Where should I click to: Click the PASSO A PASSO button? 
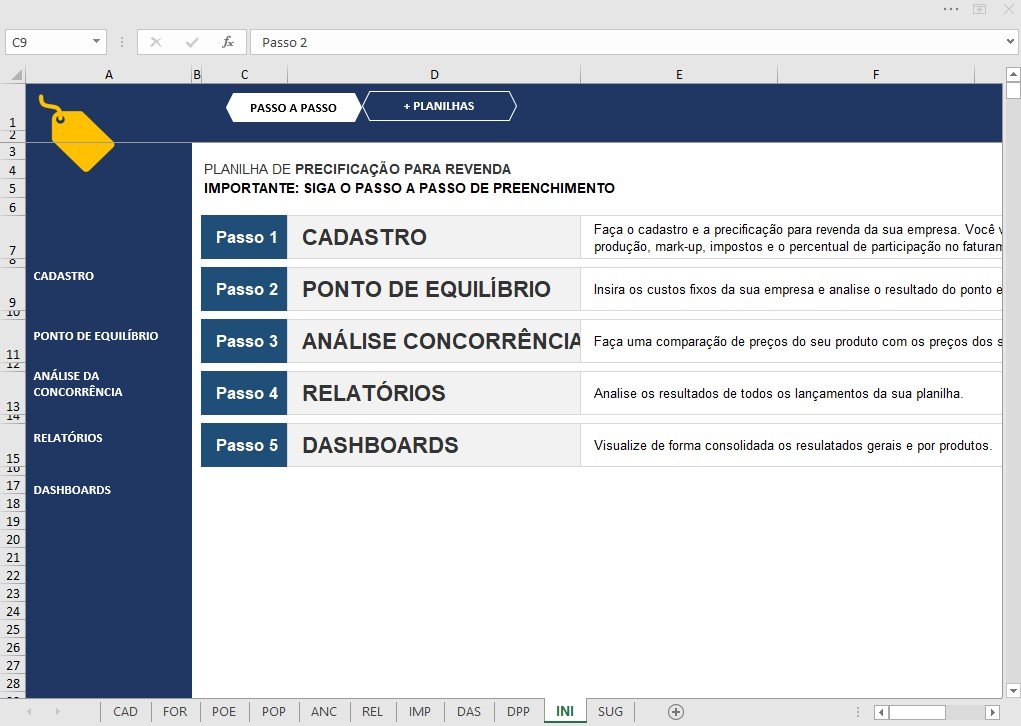pyautogui.click(x=294, y=107)
